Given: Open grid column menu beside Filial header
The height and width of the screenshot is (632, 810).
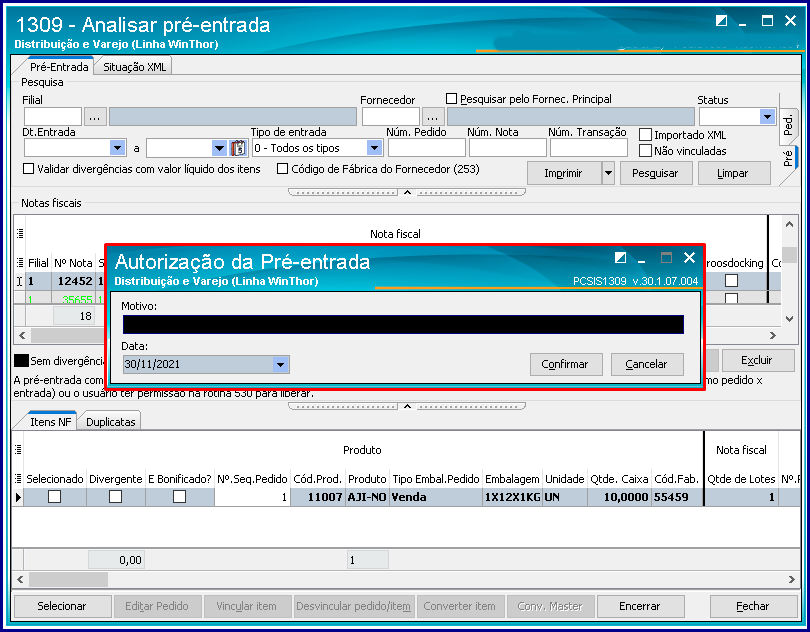Looking at the screenshot, I should coord(20,263).
